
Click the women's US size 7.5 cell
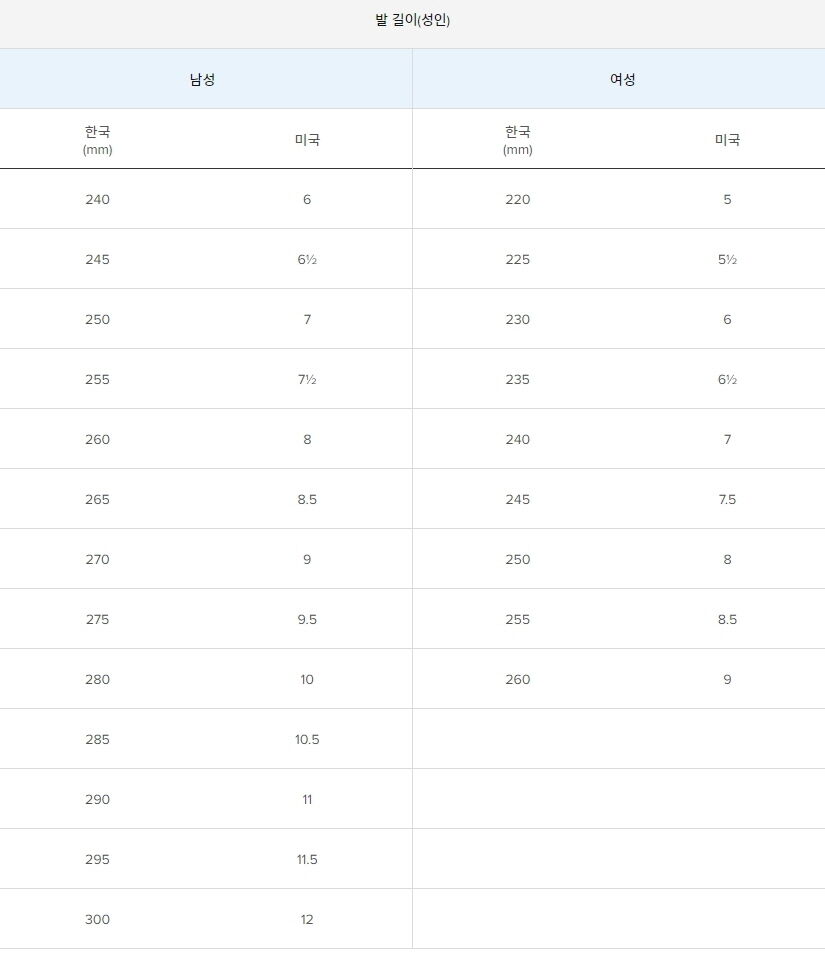tap(727, 499)
